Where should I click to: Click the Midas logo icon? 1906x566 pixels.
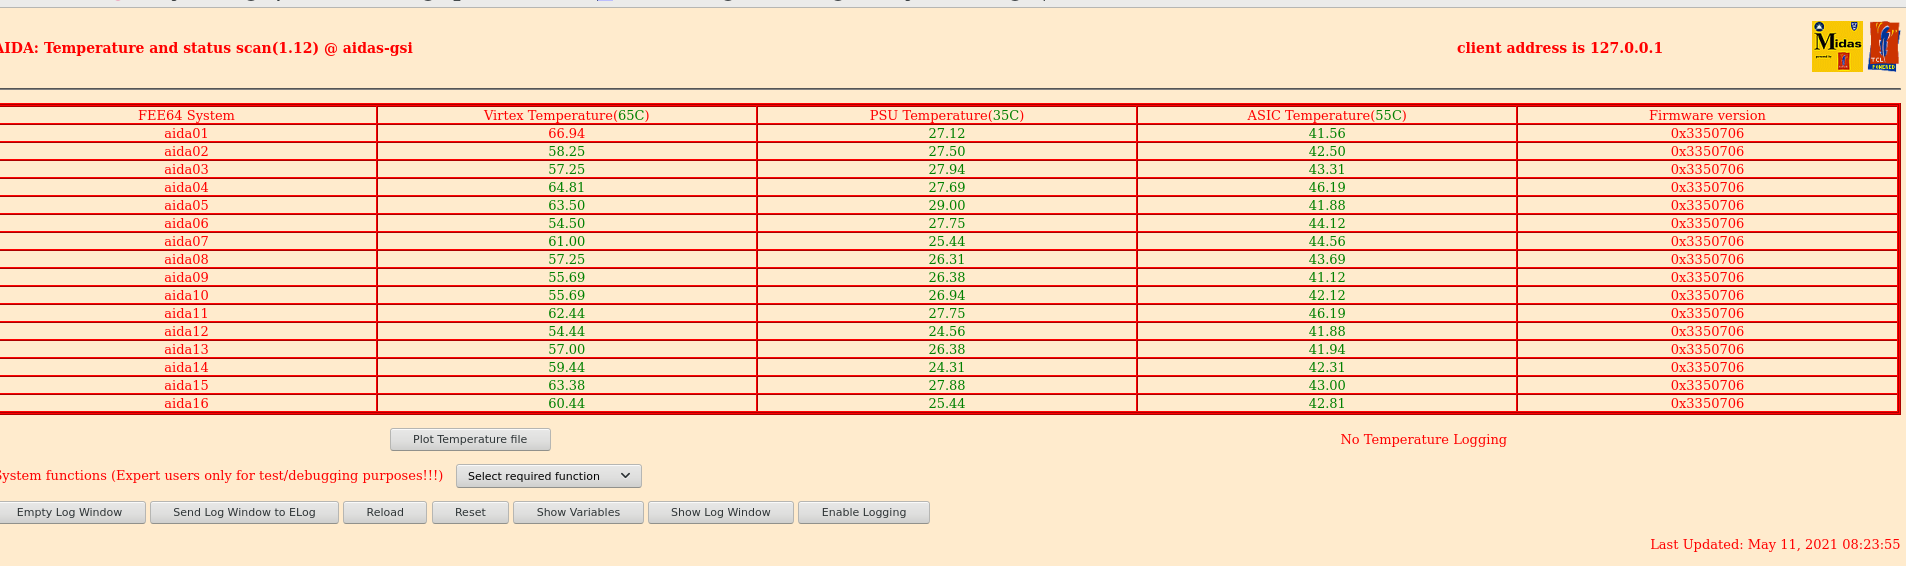(1837, 47)
